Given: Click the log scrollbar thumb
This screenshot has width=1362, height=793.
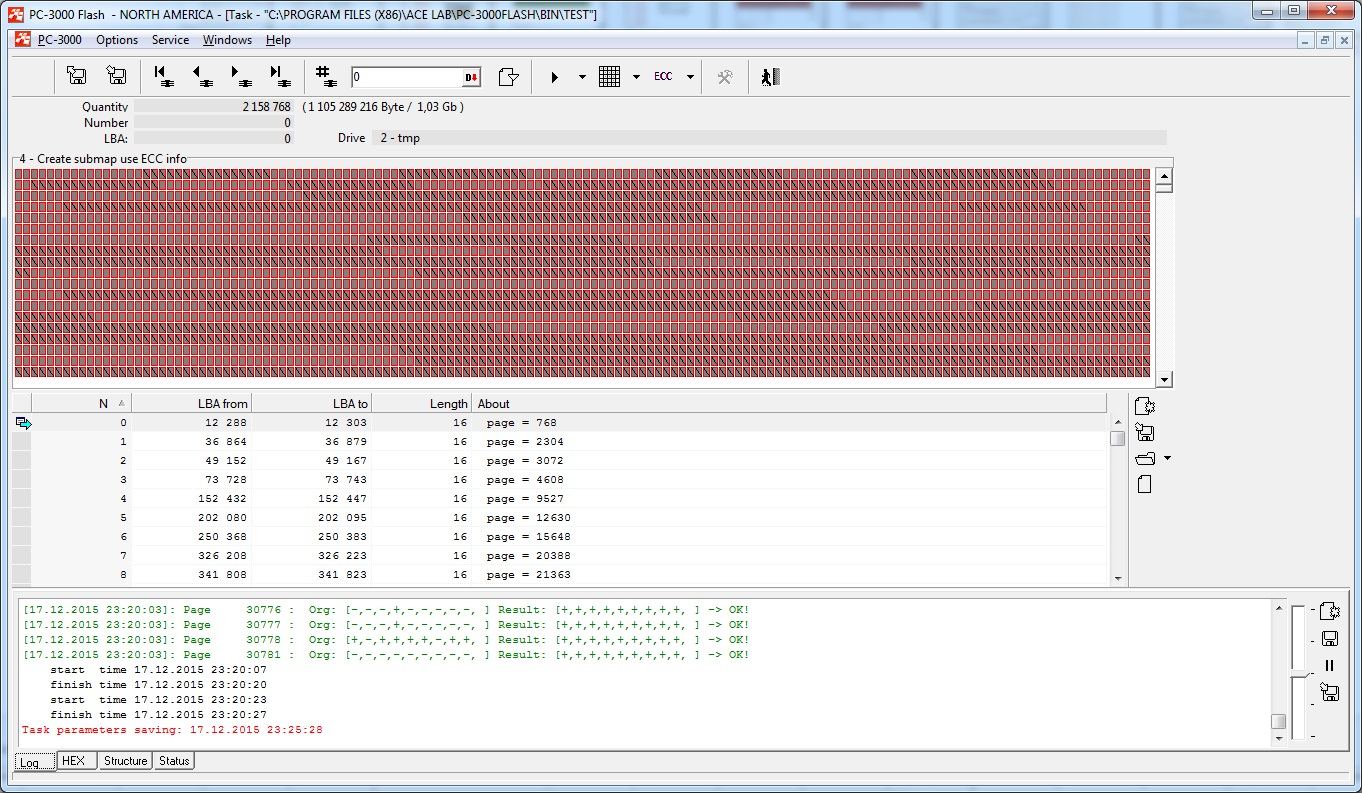Looking at the screenshot, I should (x=1278, y=722).
